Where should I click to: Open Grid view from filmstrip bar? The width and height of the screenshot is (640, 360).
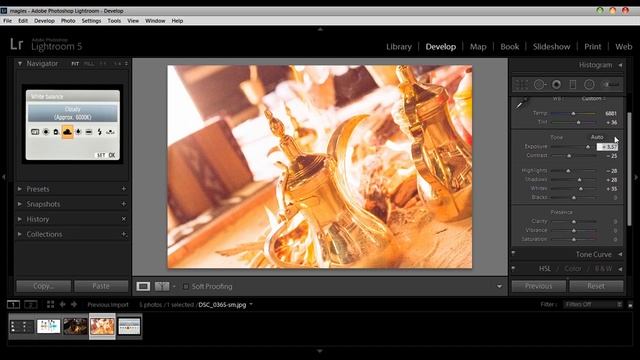(x=50, y=304)
